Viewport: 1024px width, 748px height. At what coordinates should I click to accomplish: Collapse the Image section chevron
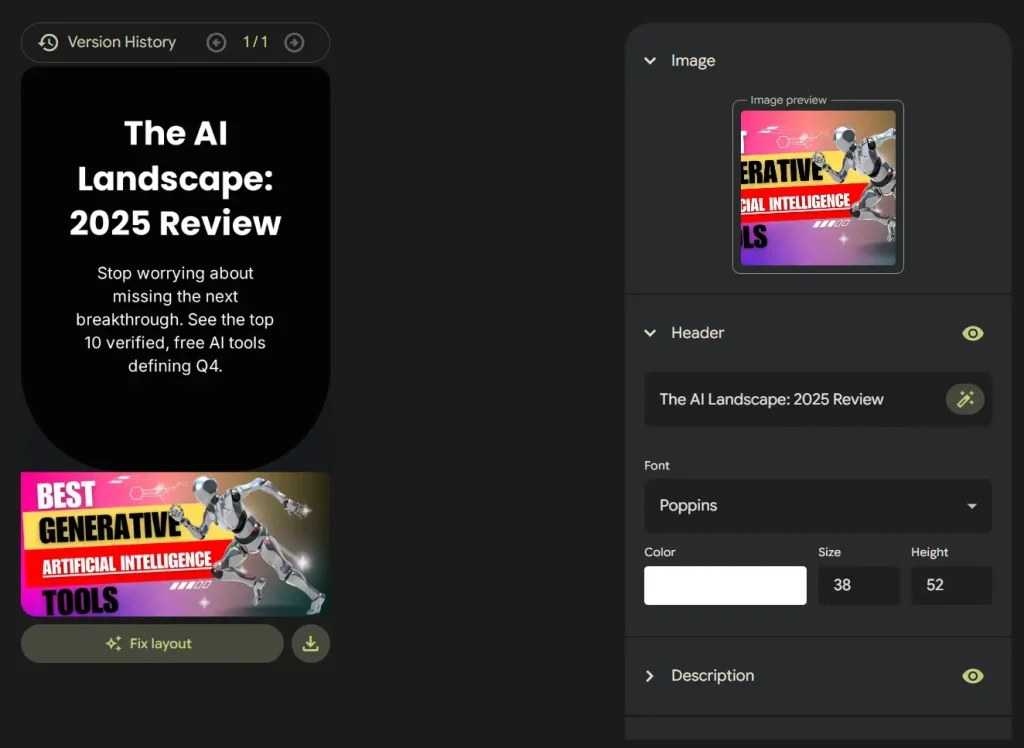click(650, 61)
